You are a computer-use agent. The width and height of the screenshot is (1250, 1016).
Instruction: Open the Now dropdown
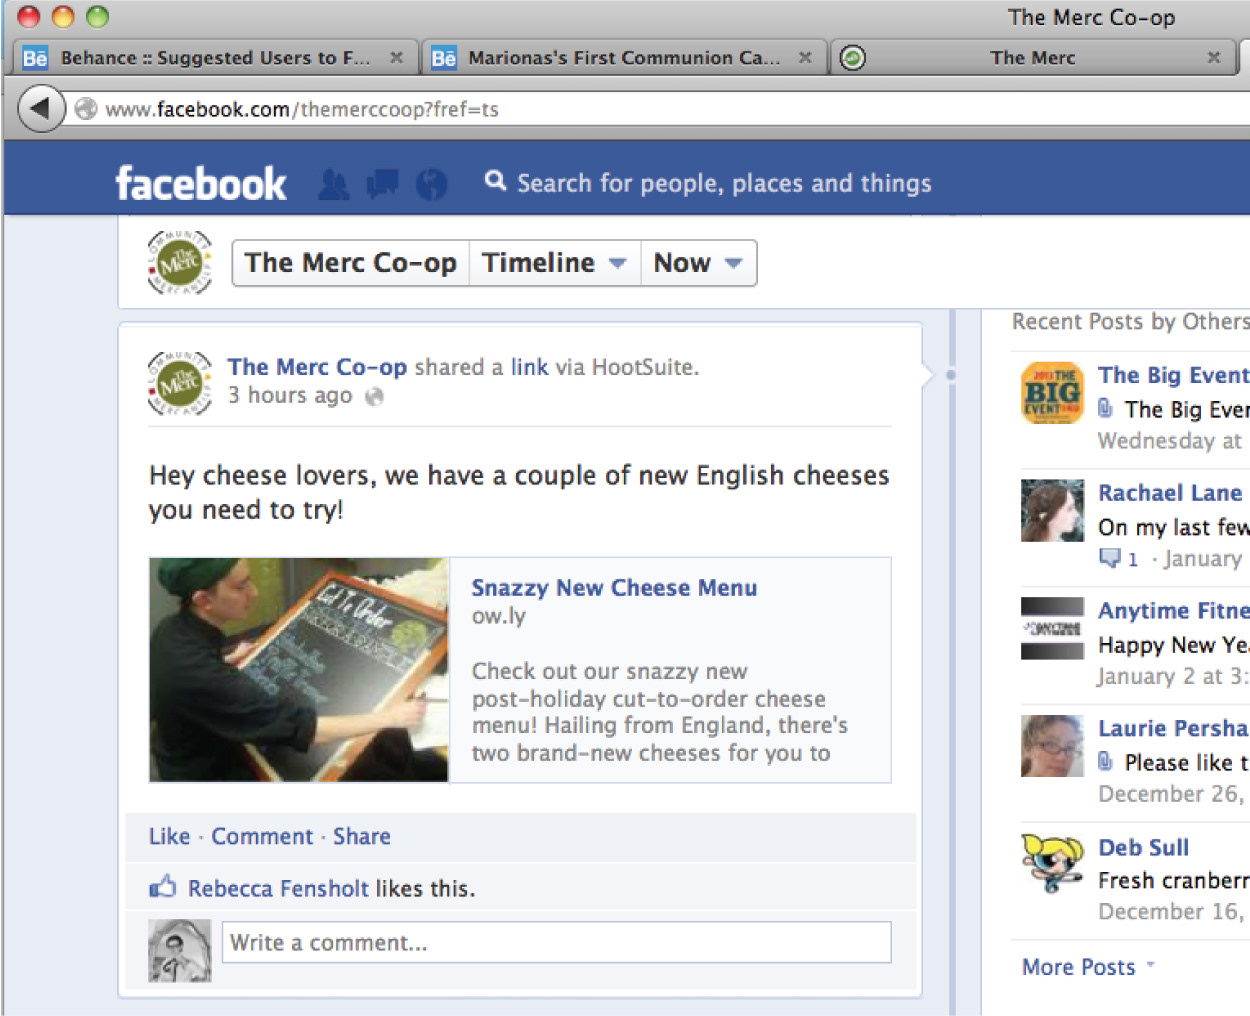[698, 263]
